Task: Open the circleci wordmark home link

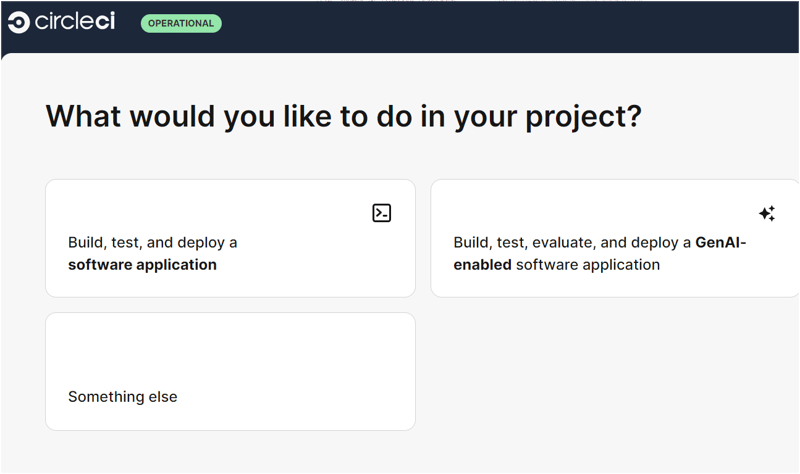Action: tap(74, 22)
